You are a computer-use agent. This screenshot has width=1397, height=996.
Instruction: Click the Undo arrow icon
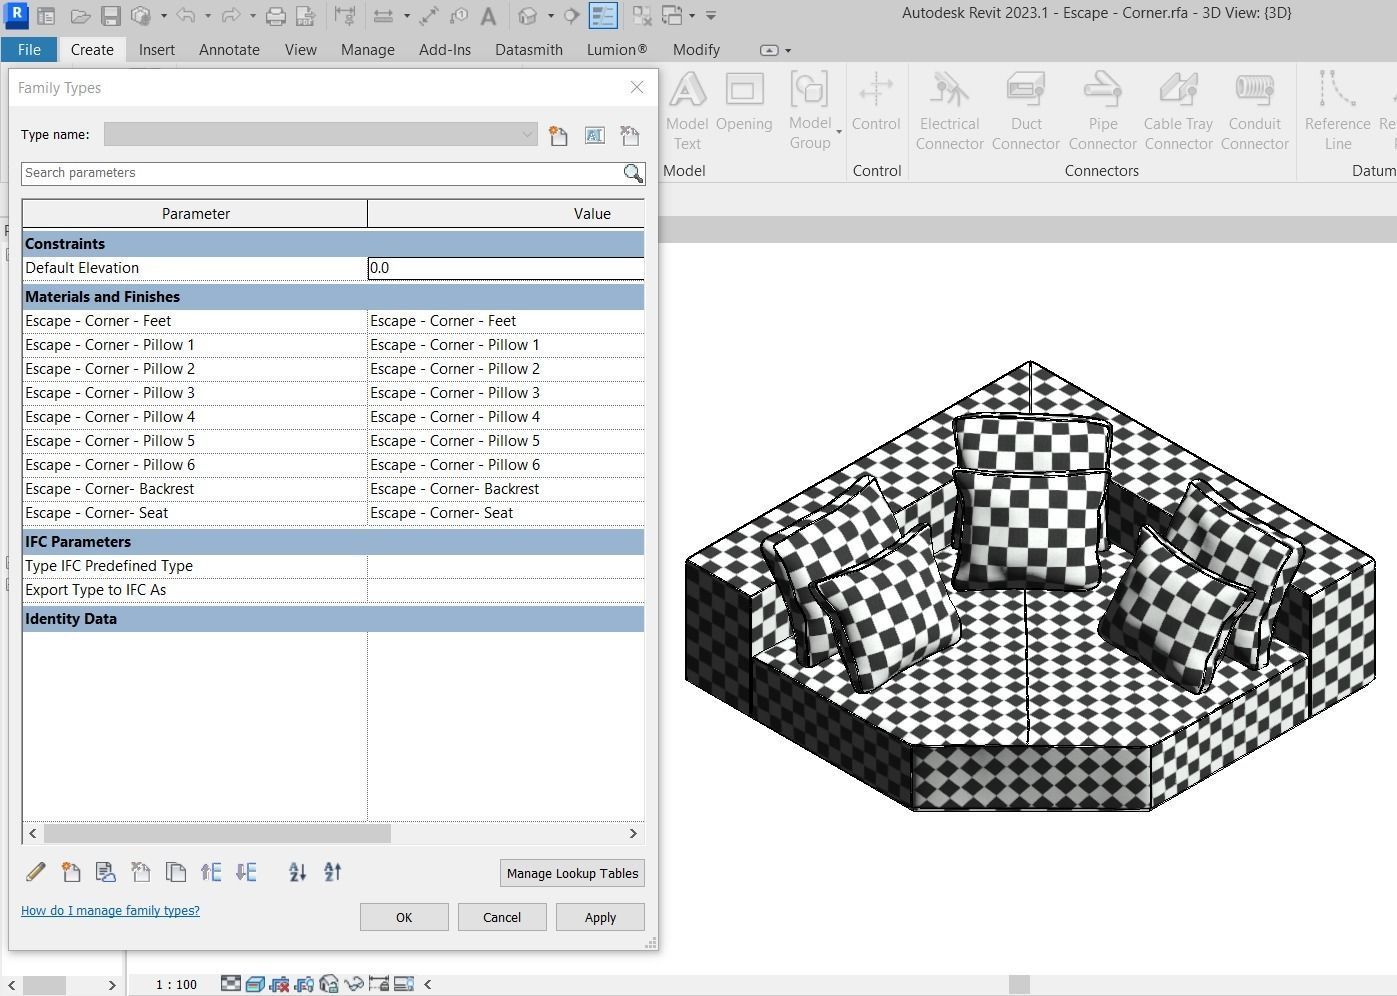click(x=185, y=16)
